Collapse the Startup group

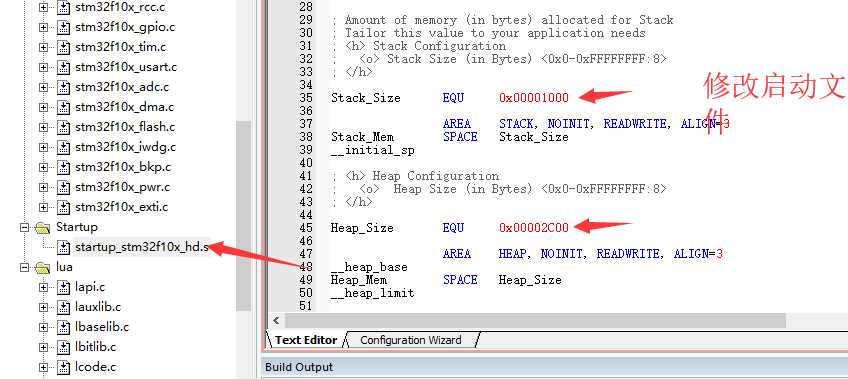(24, 228)
